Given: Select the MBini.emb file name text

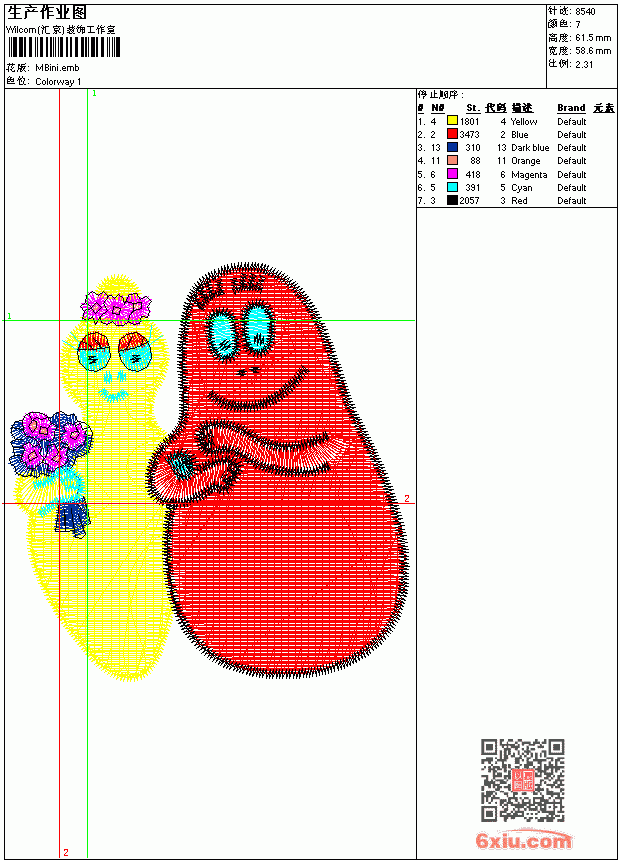Looking at the screenshot, I should pos(57,68).
